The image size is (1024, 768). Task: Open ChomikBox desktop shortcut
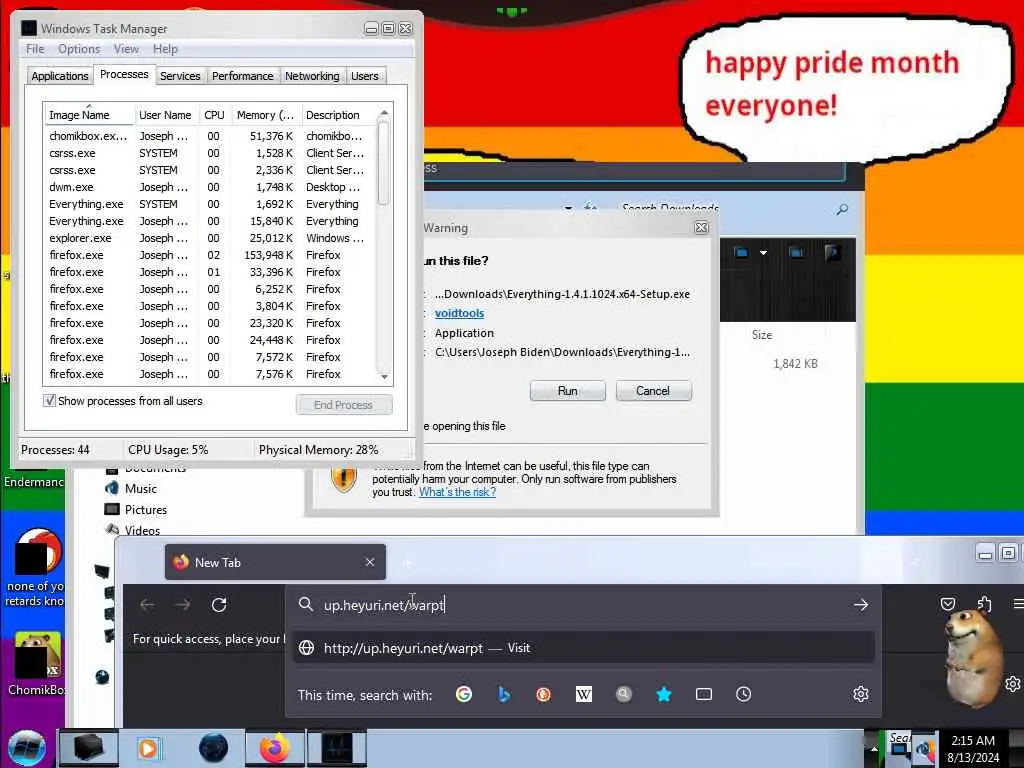(35, 665)
